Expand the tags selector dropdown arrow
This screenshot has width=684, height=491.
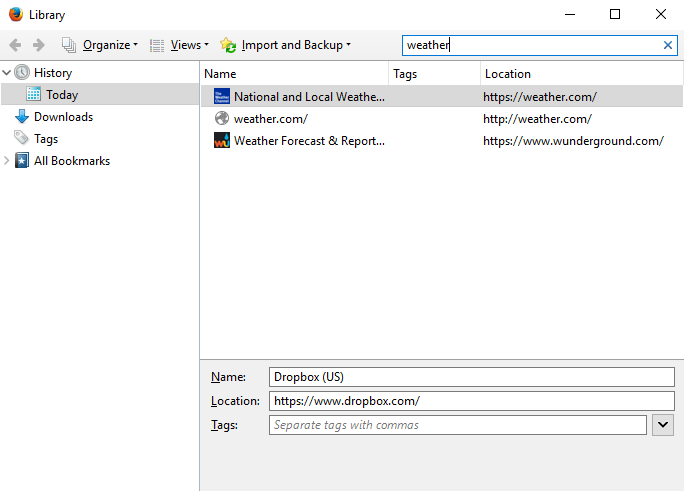pyautogui.click(x=663, y=425)
